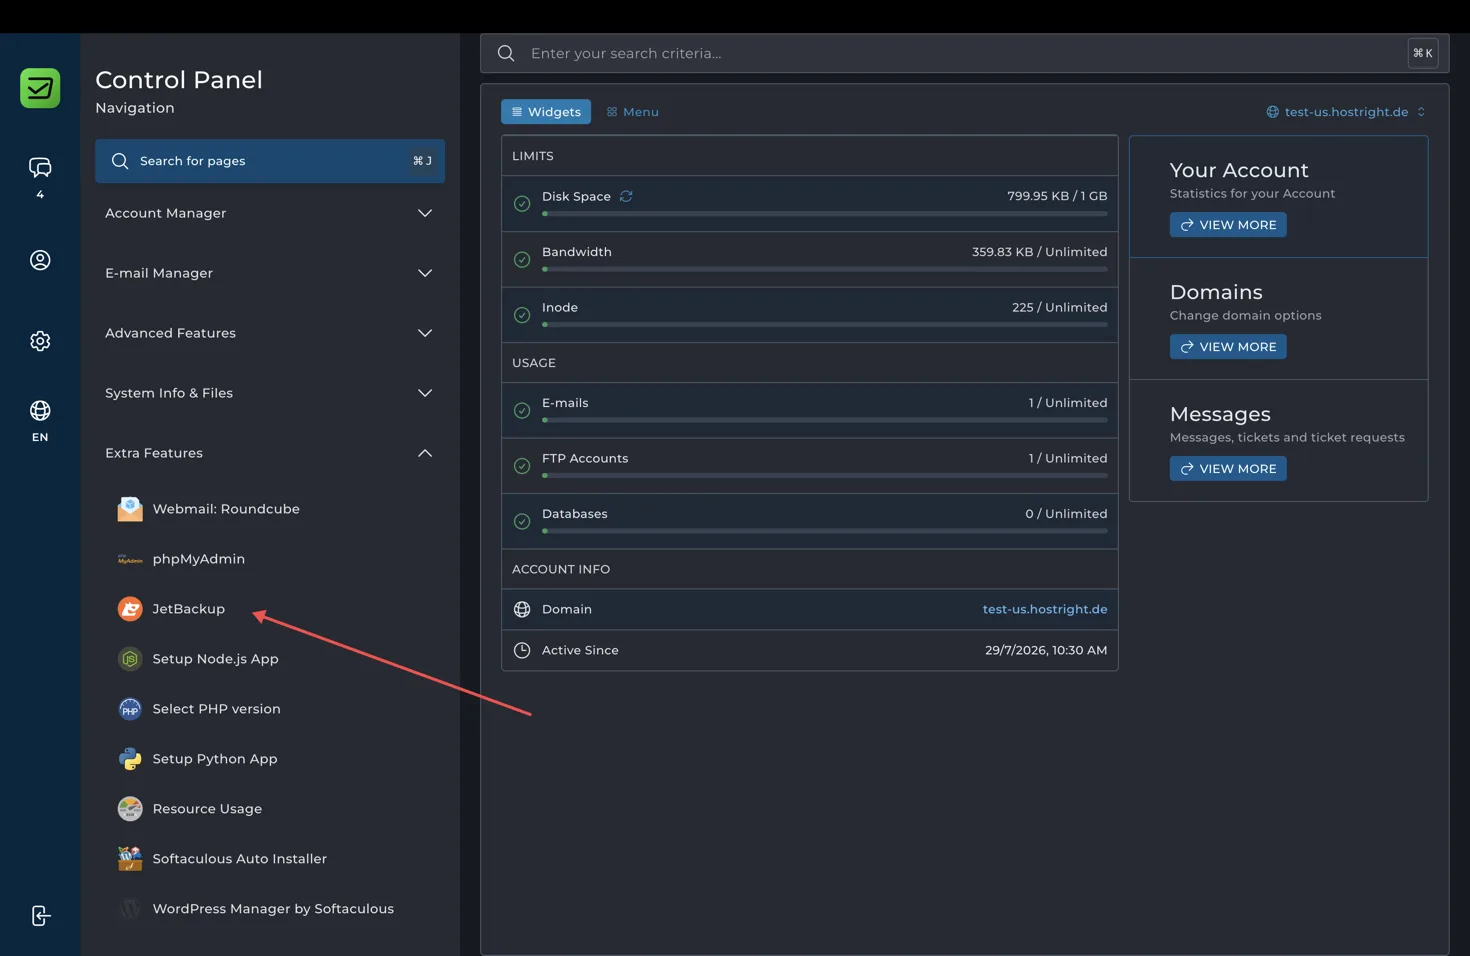The height and width of the screenshot is (956, 1470).
Task: Click the Bandwidth usage progress bar
Action: (x=825, y=270)
